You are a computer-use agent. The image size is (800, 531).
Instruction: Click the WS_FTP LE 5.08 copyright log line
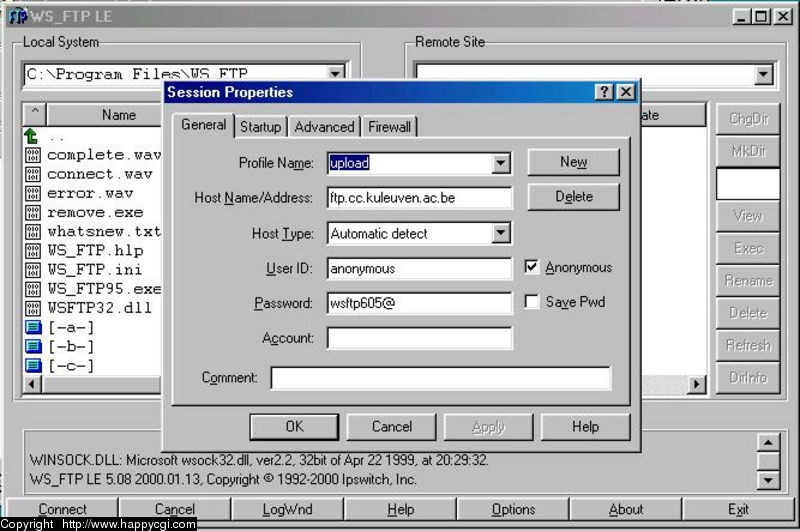click(223, 479)
